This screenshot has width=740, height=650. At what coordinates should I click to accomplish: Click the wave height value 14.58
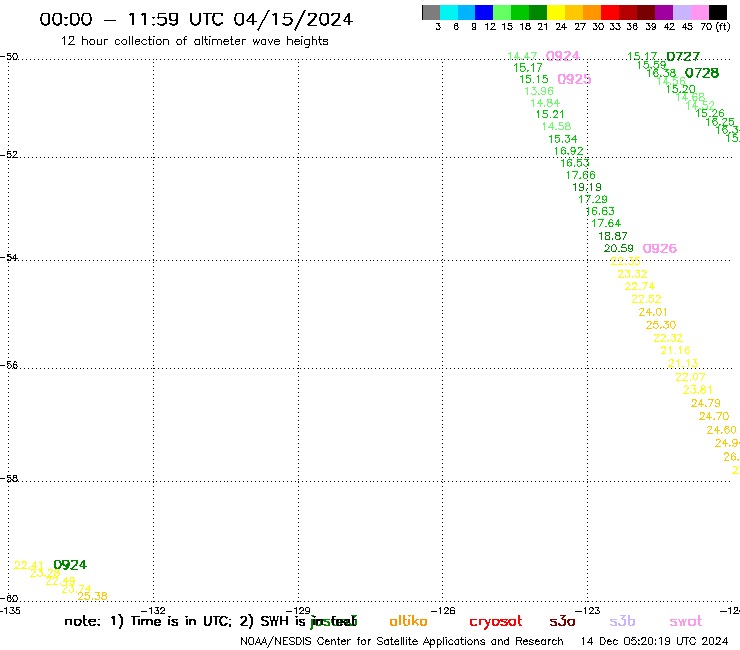tap(556, 127)
